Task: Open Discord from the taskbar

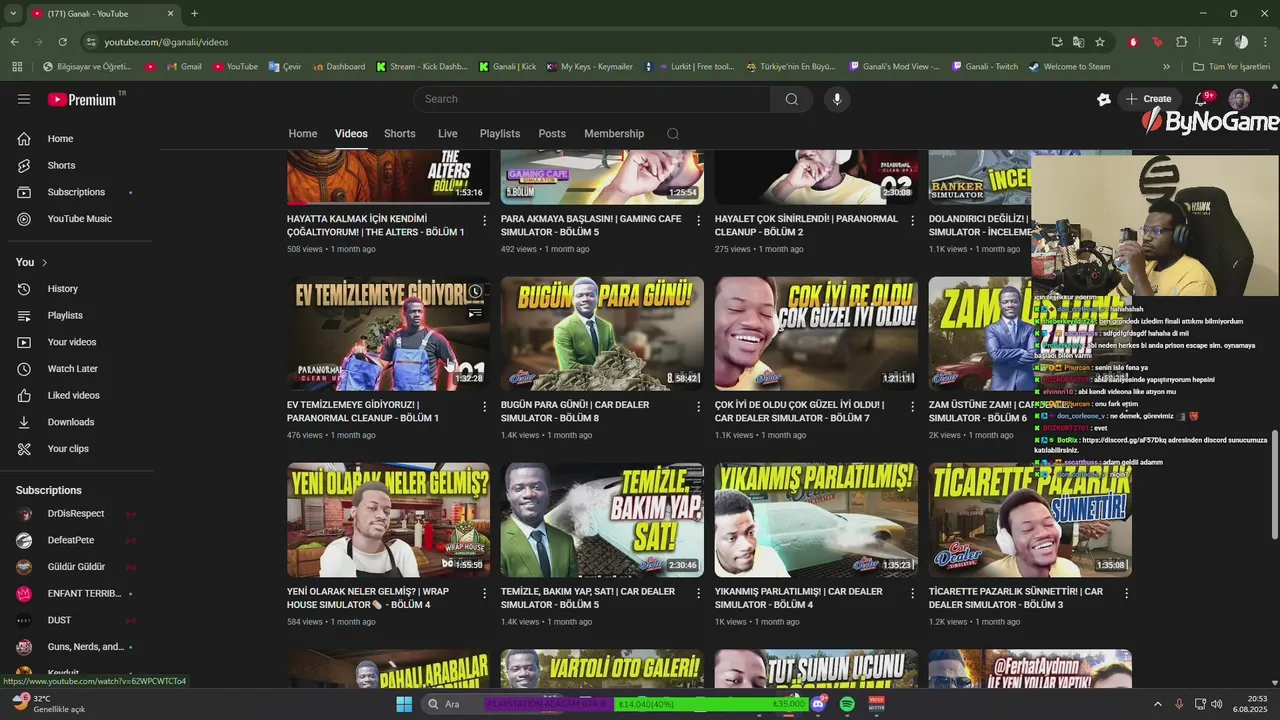Action: pos(819,704)
